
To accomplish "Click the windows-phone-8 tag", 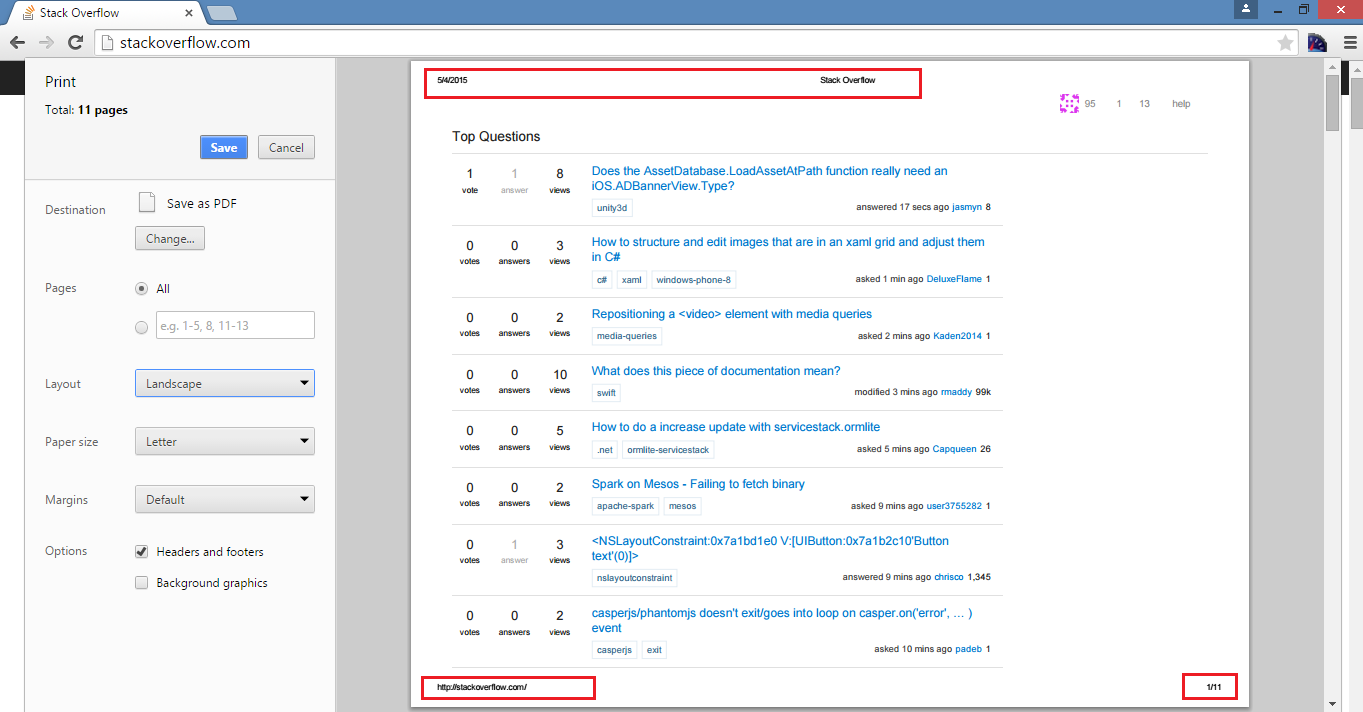I will [x=693, y=280].
